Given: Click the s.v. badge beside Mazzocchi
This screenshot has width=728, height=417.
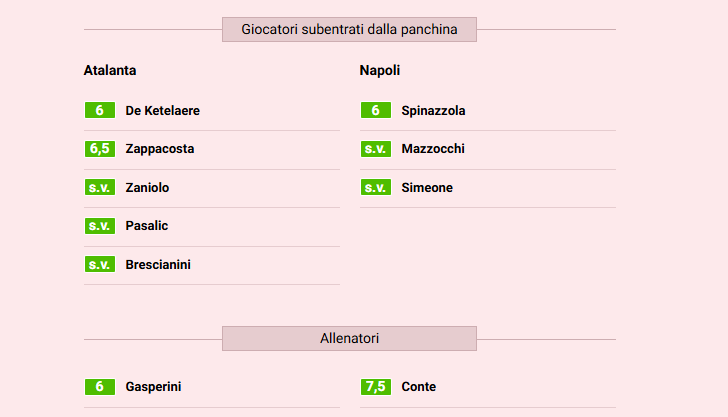Looking at the screenshot, I should click(x=375, y=149).
